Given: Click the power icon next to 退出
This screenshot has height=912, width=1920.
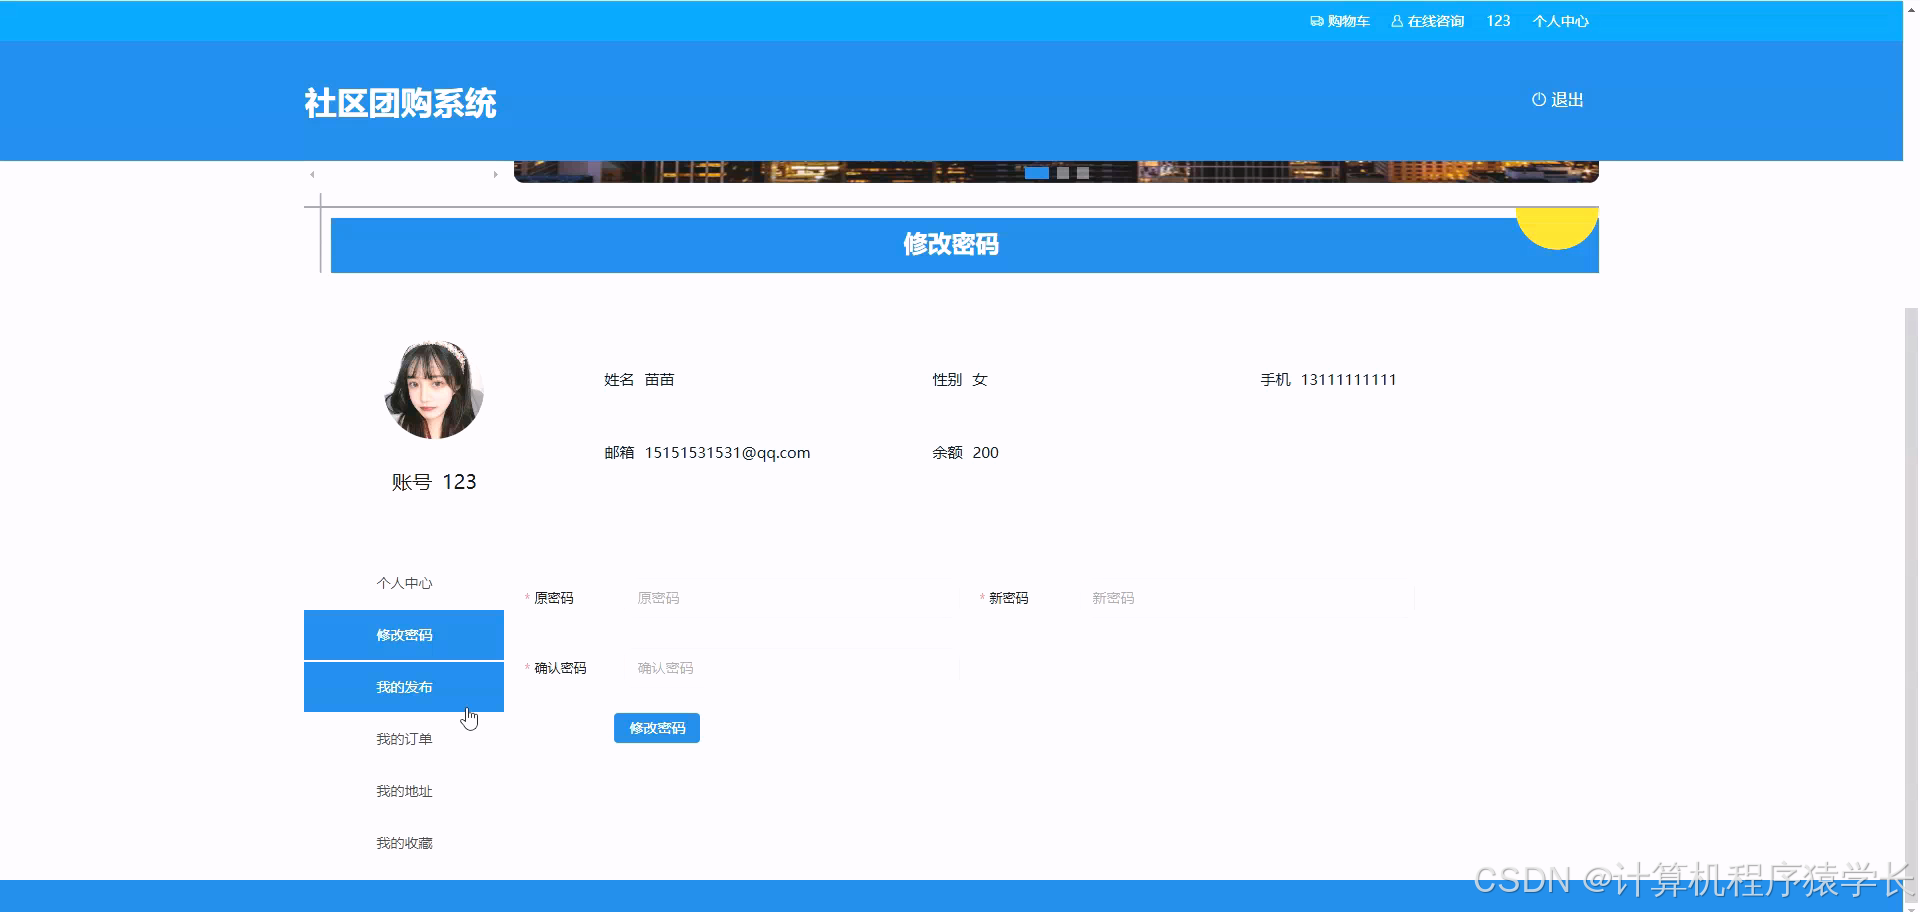Looking at the screenshot, I should (x=1537, y=99).
